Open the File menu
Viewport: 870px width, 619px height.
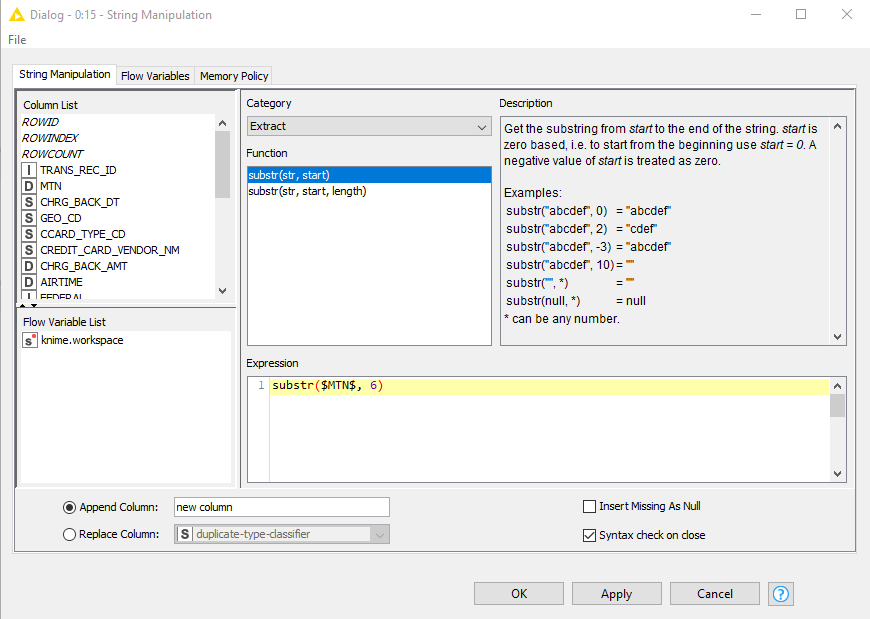point(17,40)
